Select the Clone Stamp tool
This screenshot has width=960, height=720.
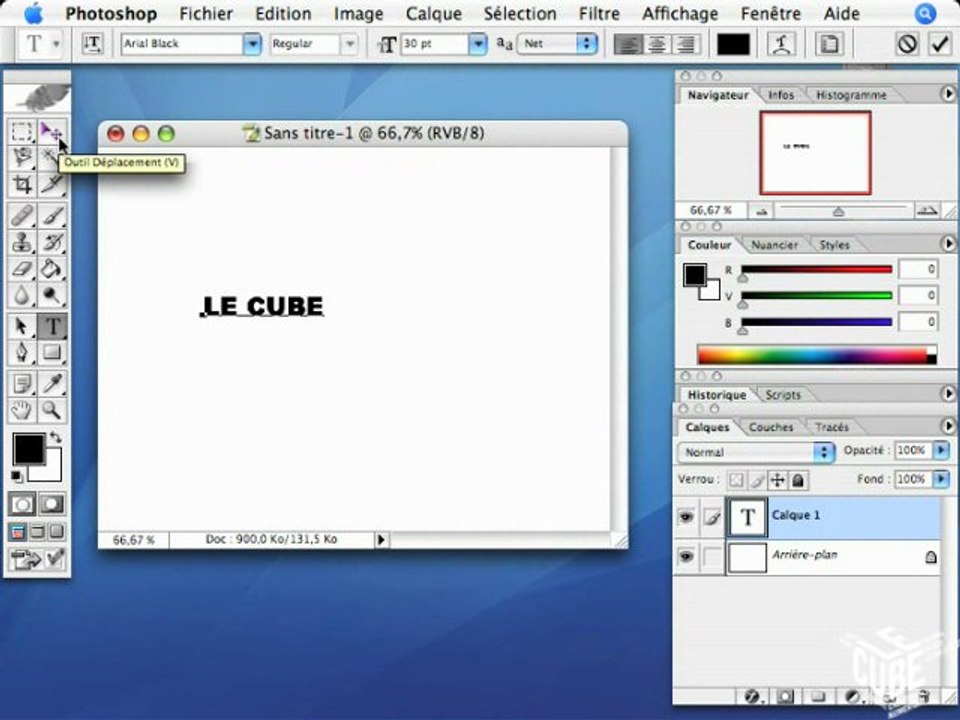point(22,242)
